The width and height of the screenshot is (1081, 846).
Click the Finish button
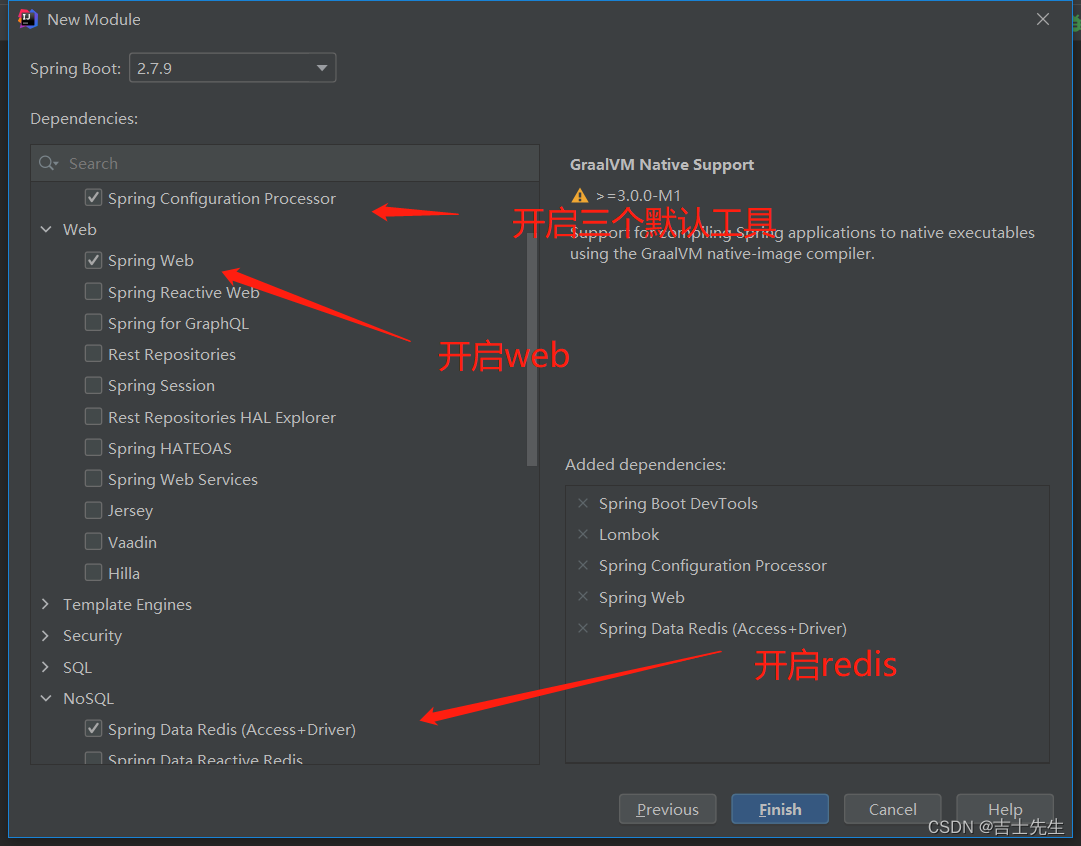click(x=779, y=809)
